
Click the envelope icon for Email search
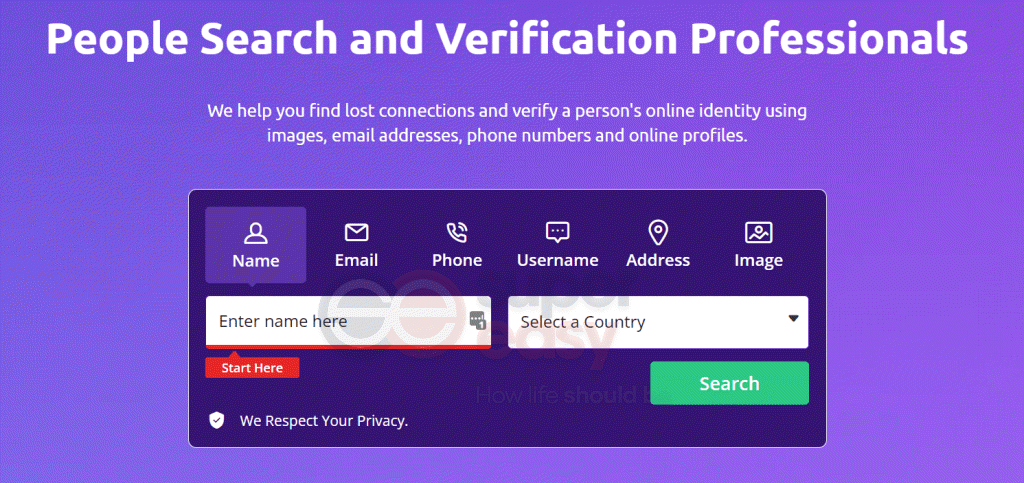pyautogui.click(x=357, y=232)
